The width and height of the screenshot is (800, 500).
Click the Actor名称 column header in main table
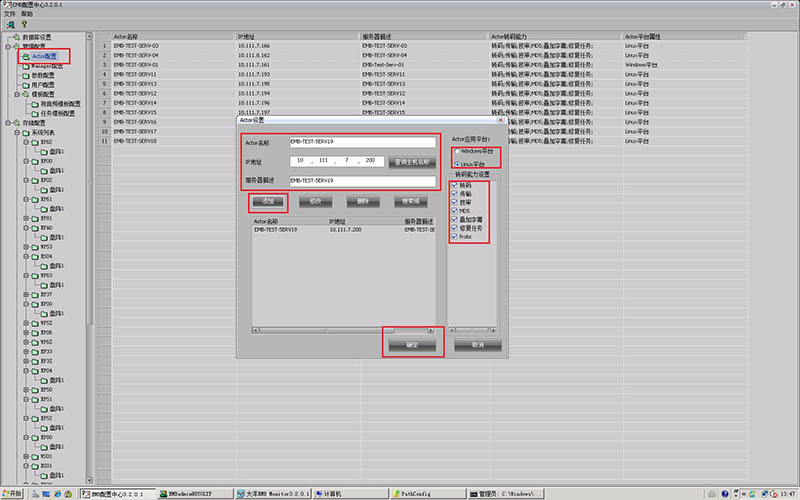coord(173,37)
